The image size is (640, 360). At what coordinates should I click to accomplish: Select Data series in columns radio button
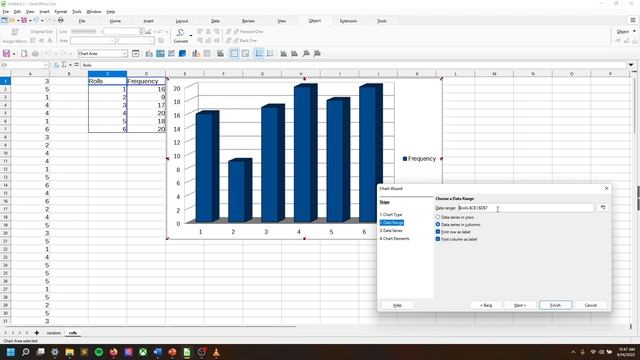point(438,224)
